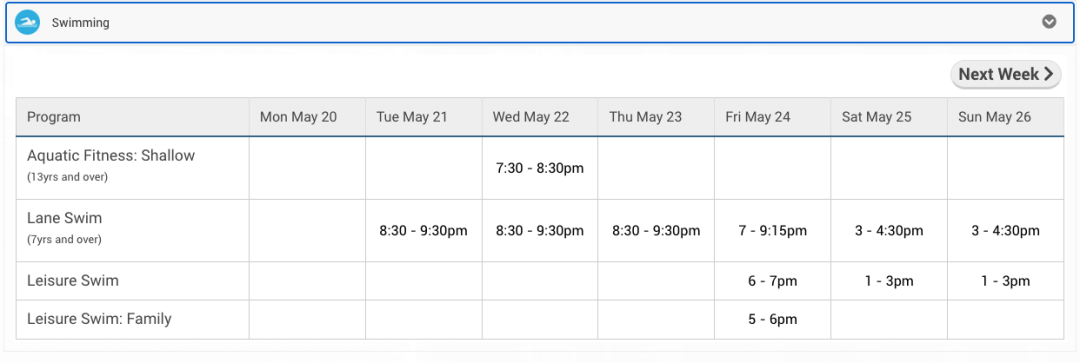This screenshot has height=363, width=1080.
Task: Click Aquatic Fitness: Shallow program name
Action: coord(111,156)
